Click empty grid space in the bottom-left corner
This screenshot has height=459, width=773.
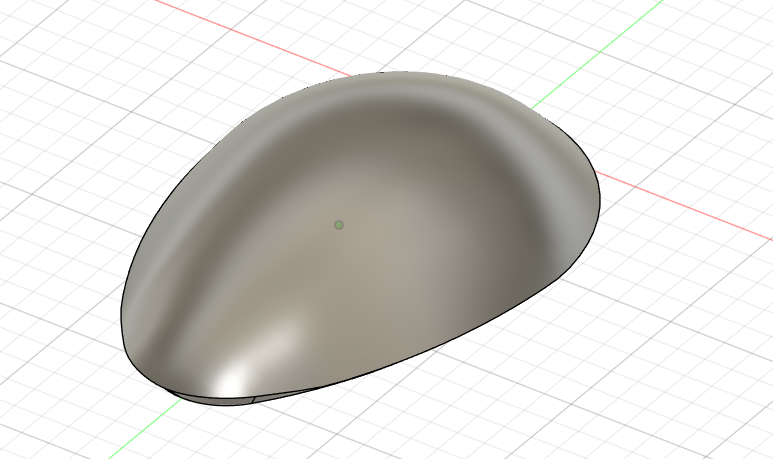50,420
